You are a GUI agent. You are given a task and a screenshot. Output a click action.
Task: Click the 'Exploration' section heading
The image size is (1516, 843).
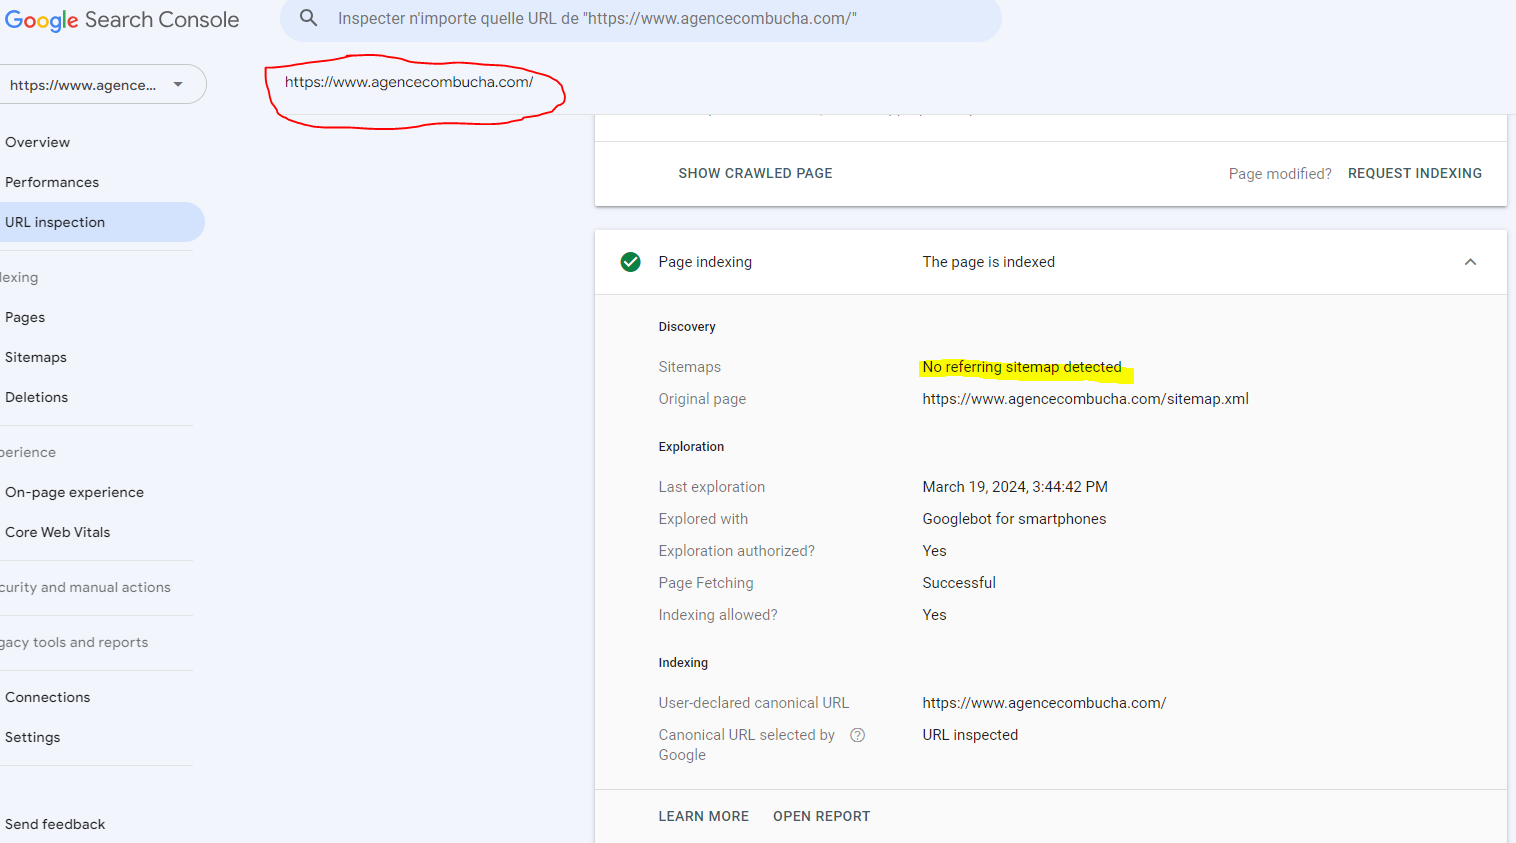691,447
